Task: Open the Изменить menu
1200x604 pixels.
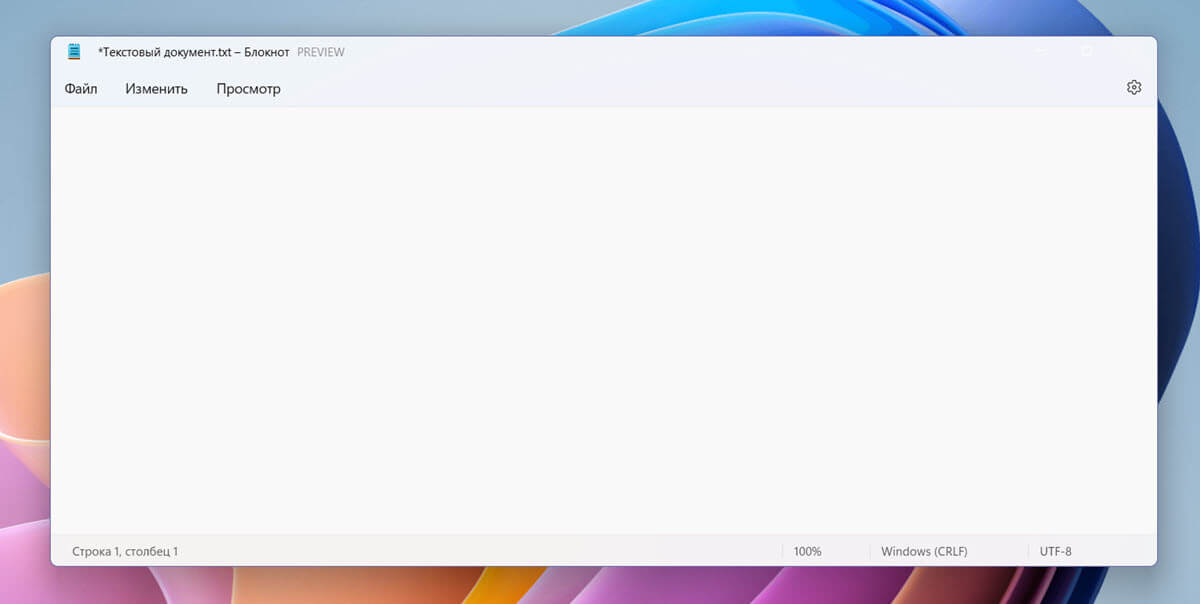Action: [x=156, y=89]
